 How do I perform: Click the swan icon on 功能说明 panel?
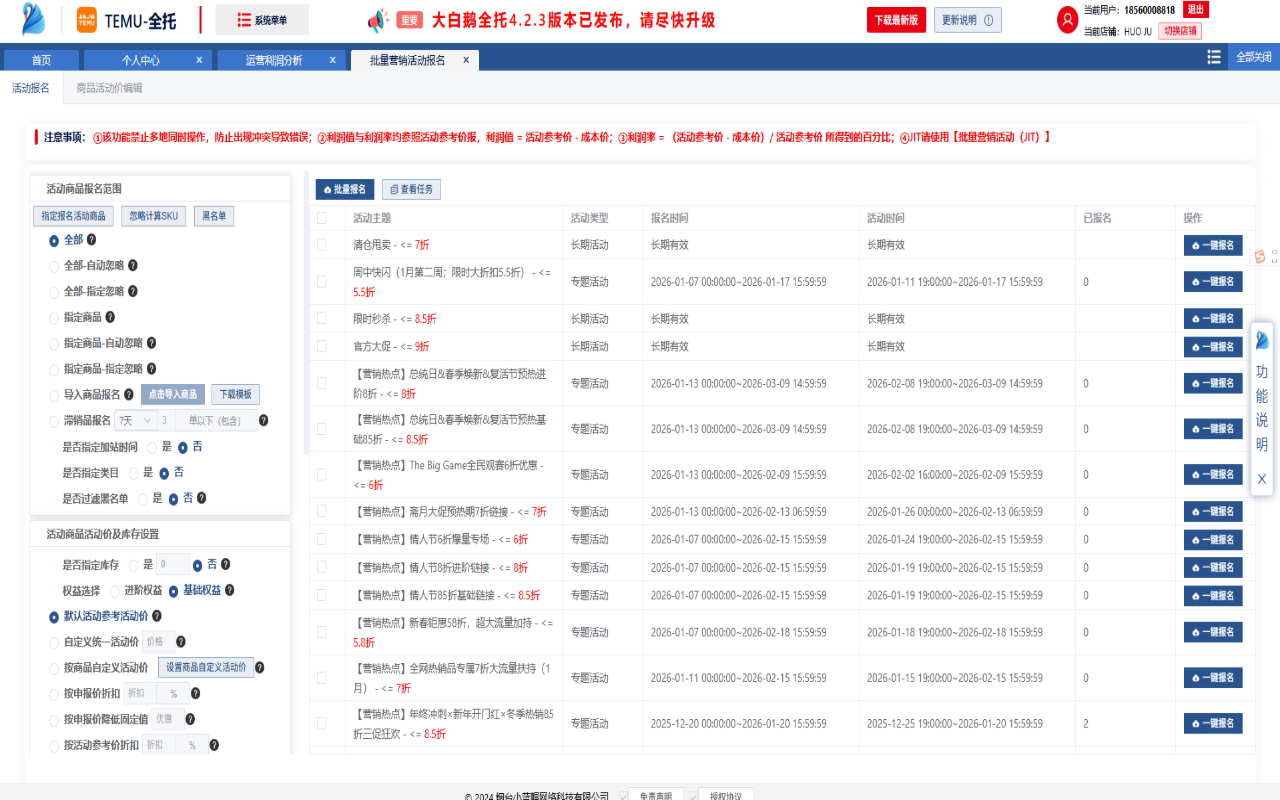tap(1262, 340)
